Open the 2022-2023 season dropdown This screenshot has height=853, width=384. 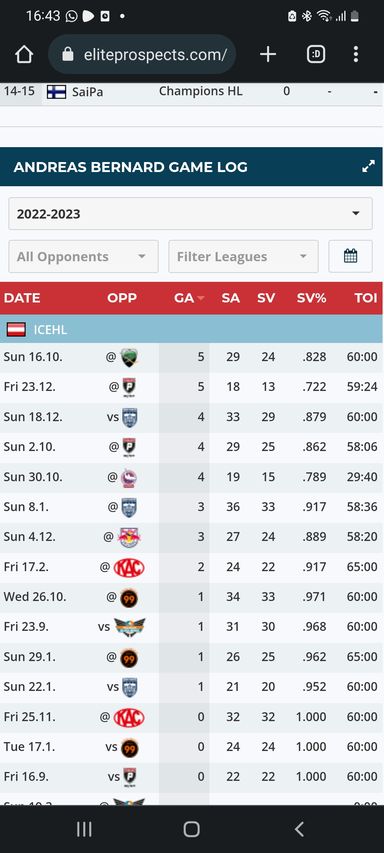pyautogui.click(x=190, y=214)
